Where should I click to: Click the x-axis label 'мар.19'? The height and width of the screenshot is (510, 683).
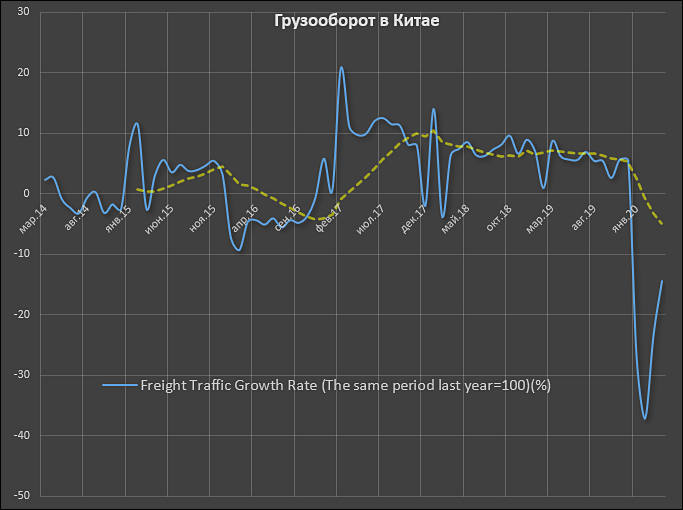pos(540,219)
